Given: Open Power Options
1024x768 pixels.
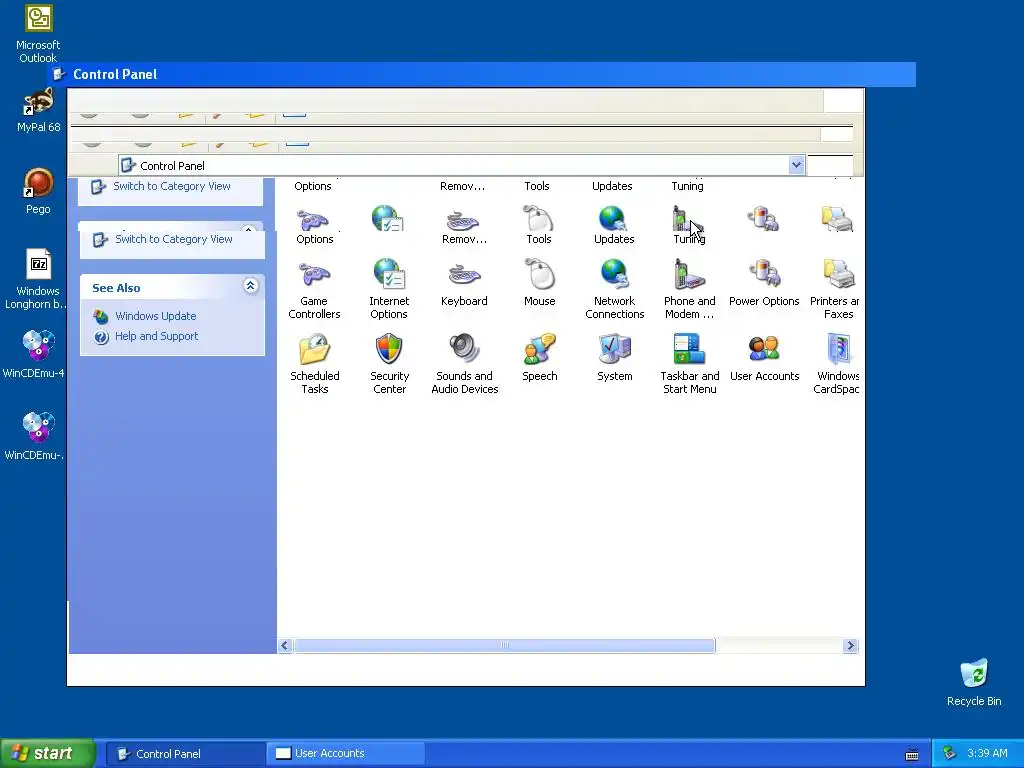Looking at the screenshot, I should point(764,283).
